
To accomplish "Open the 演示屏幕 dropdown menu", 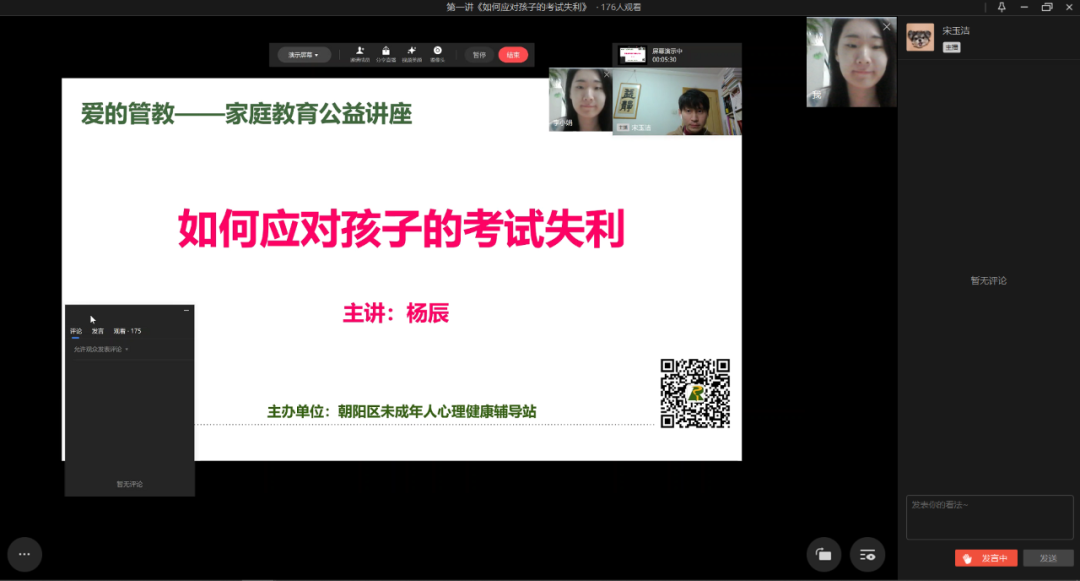I will pos(303,55).
